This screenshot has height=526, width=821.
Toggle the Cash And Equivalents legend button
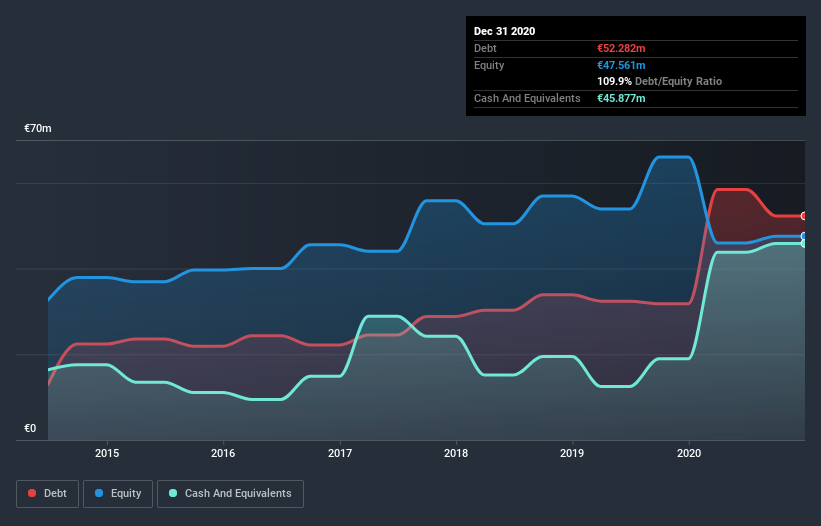click(x=230, y=494)
